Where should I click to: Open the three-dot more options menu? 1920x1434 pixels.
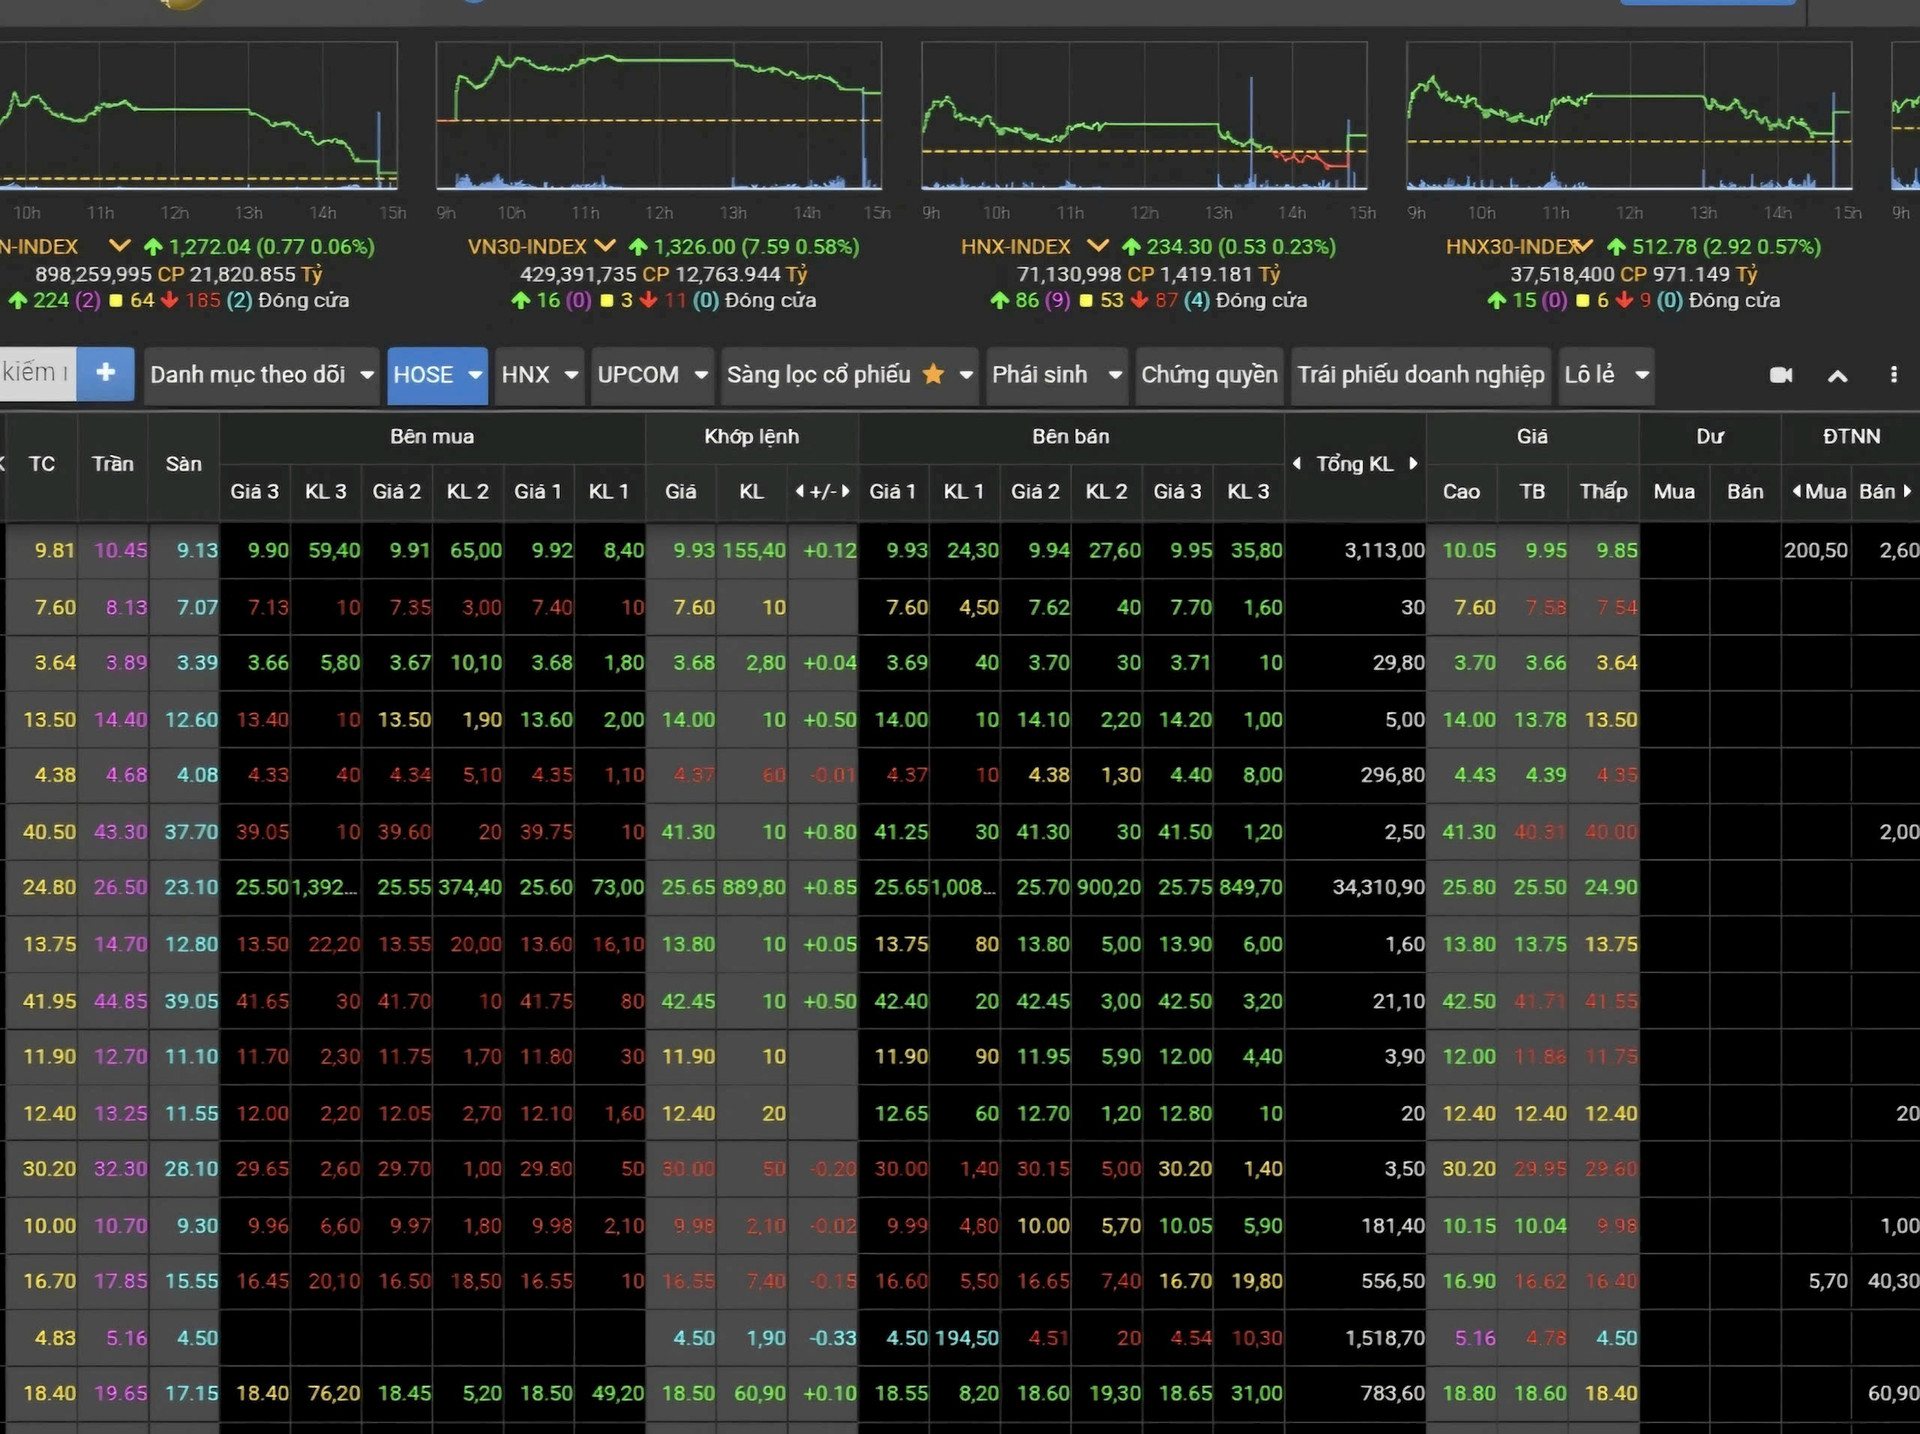point(1893,375)
